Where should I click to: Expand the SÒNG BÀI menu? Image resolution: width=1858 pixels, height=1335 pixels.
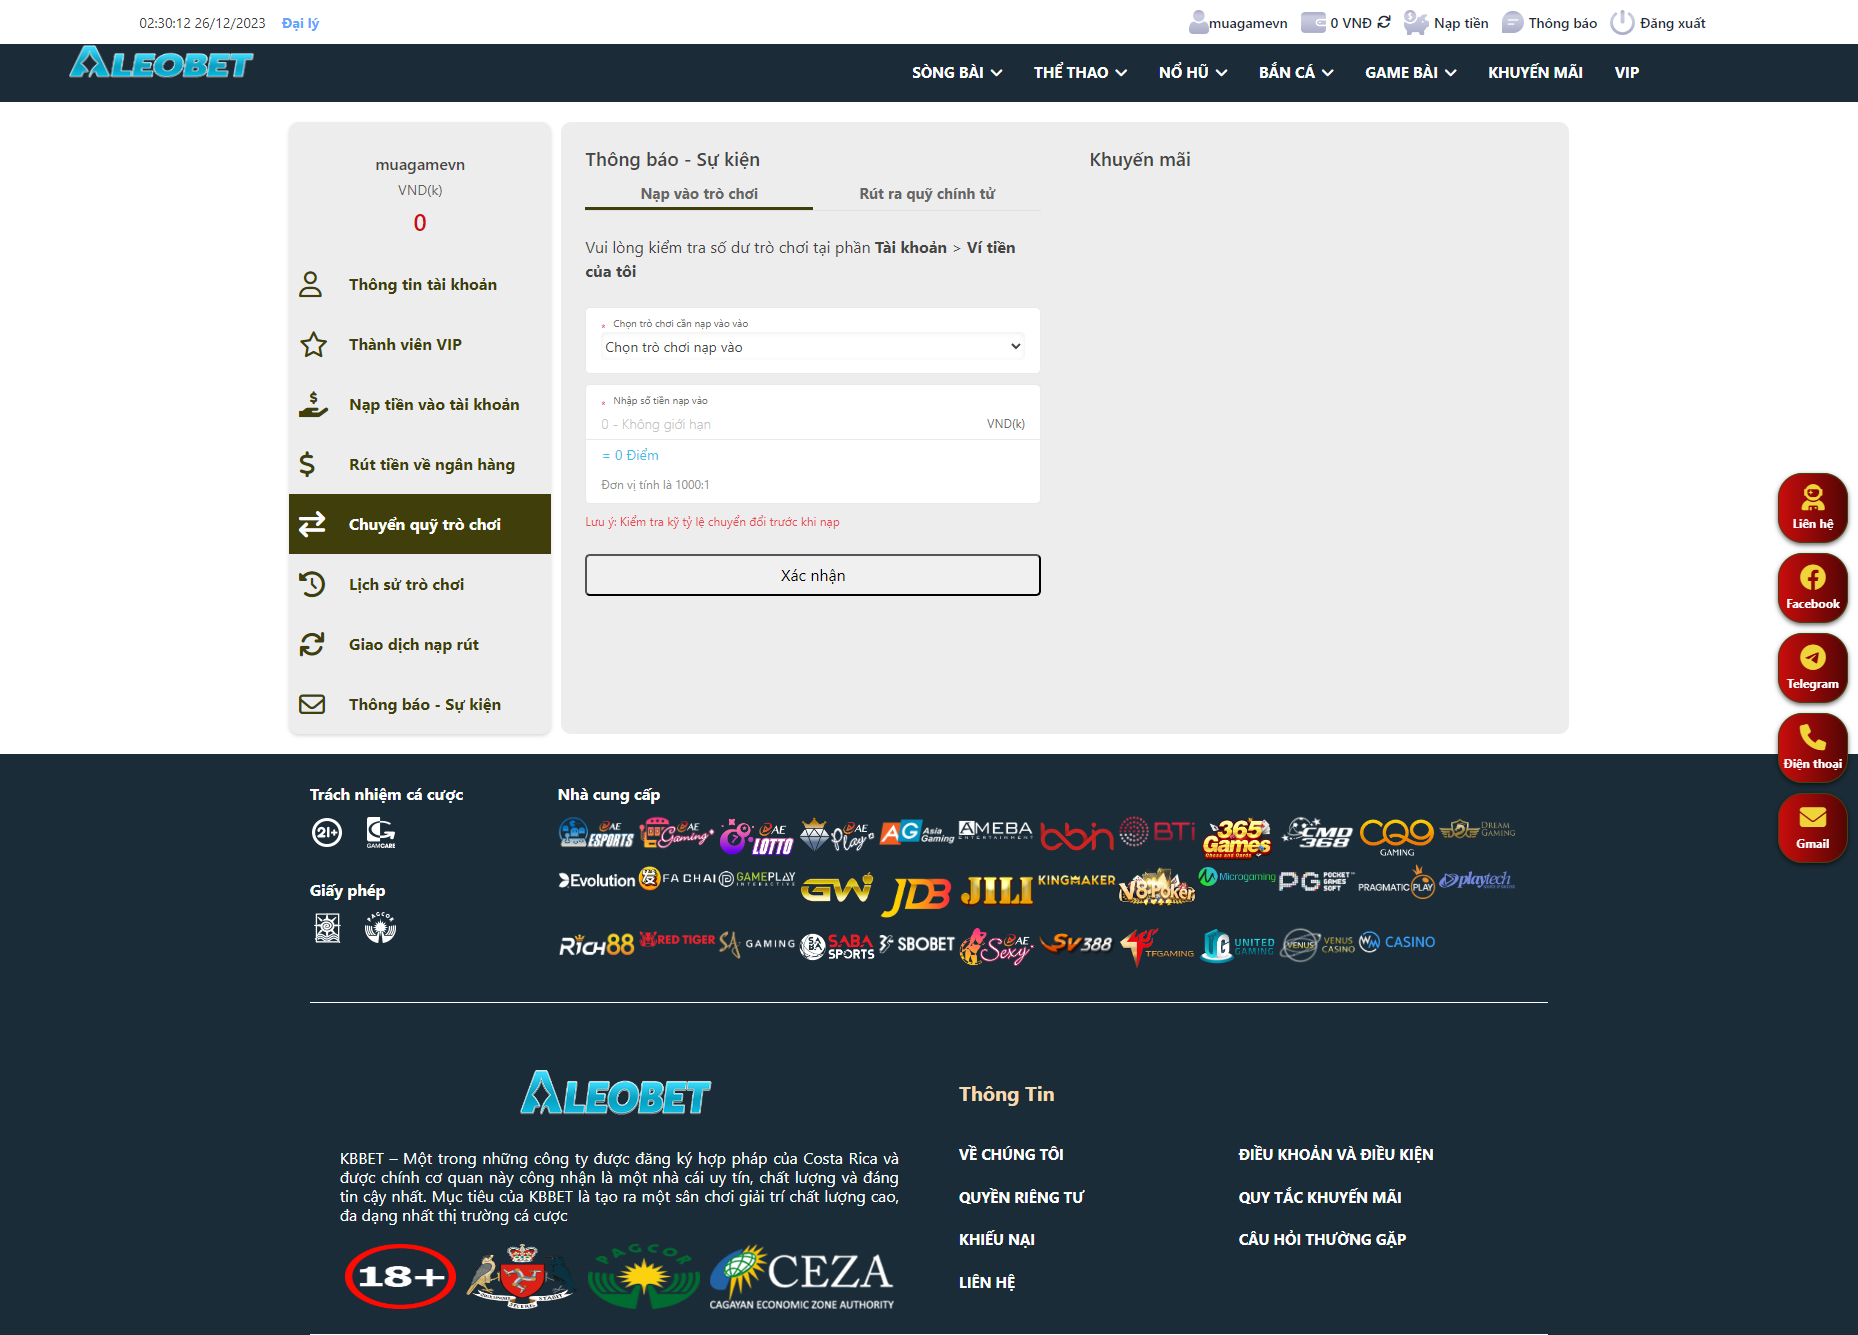pyautogui.click(x=957, y=72)
